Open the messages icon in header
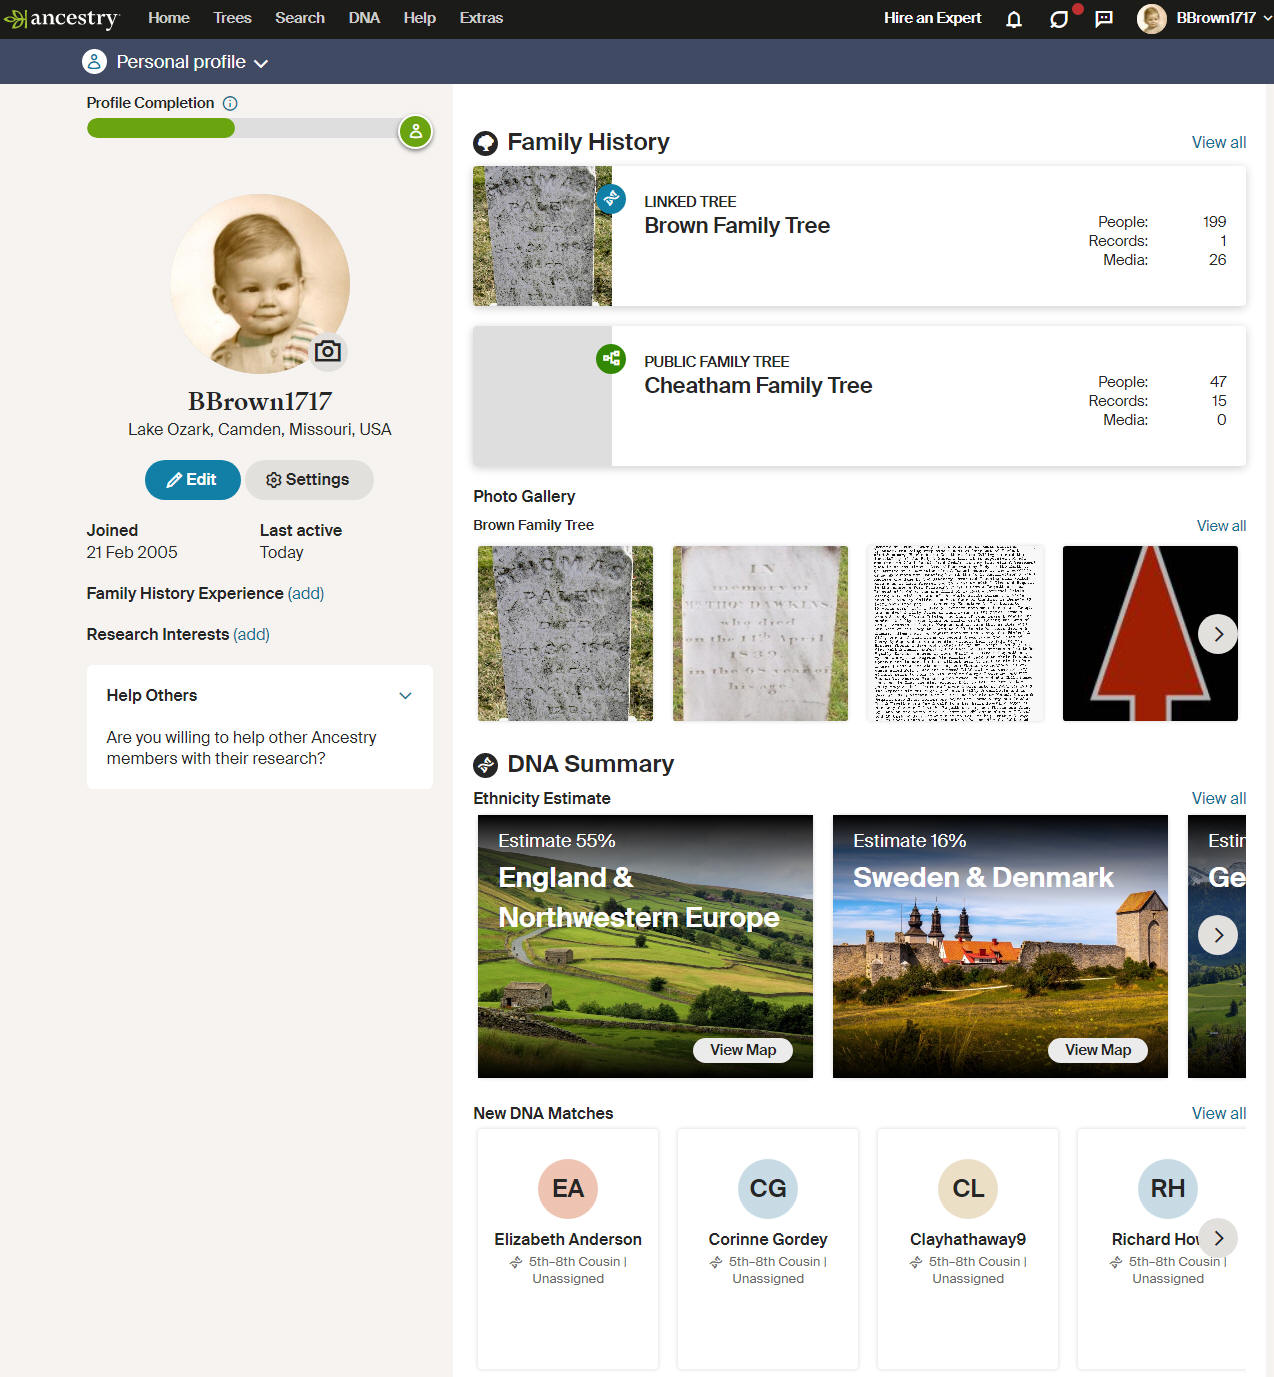1274x1377 pixels. 1104,19
